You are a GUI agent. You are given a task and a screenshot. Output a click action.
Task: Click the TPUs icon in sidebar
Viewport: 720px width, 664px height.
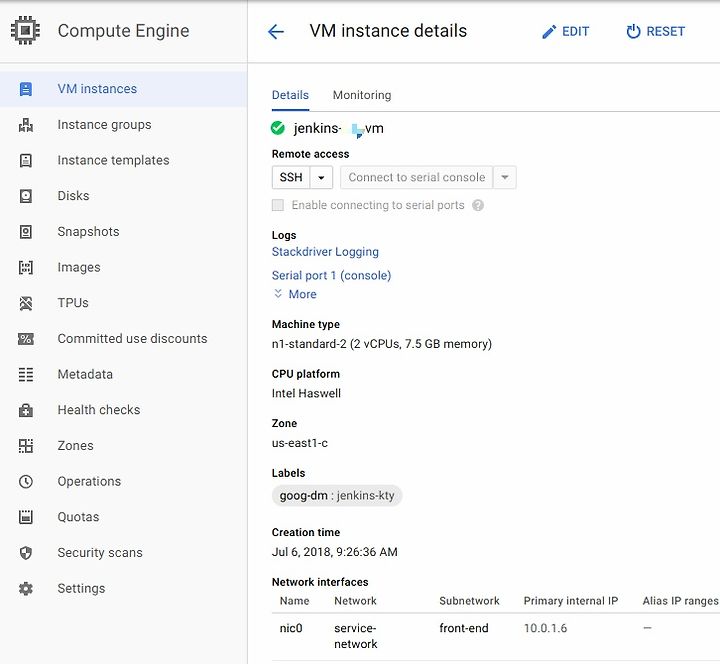(x=26, y=303)
